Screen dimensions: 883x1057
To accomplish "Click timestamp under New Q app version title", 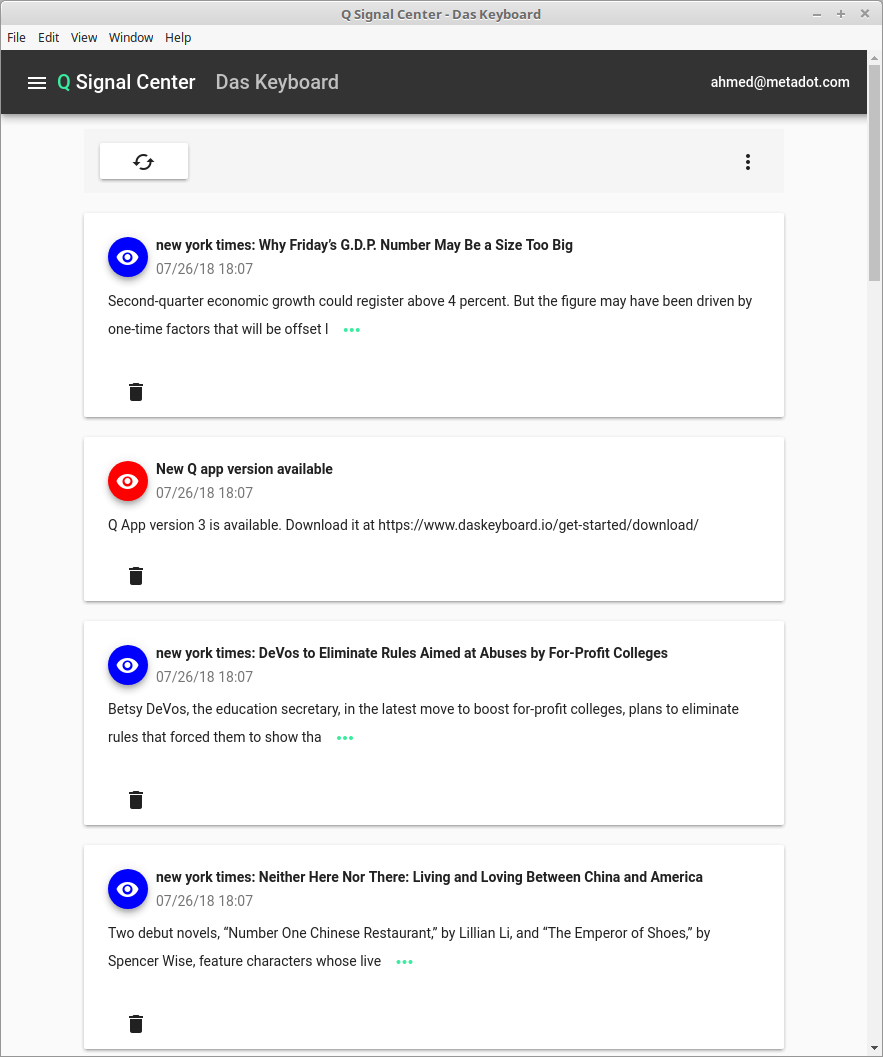I will click(204, 493).
